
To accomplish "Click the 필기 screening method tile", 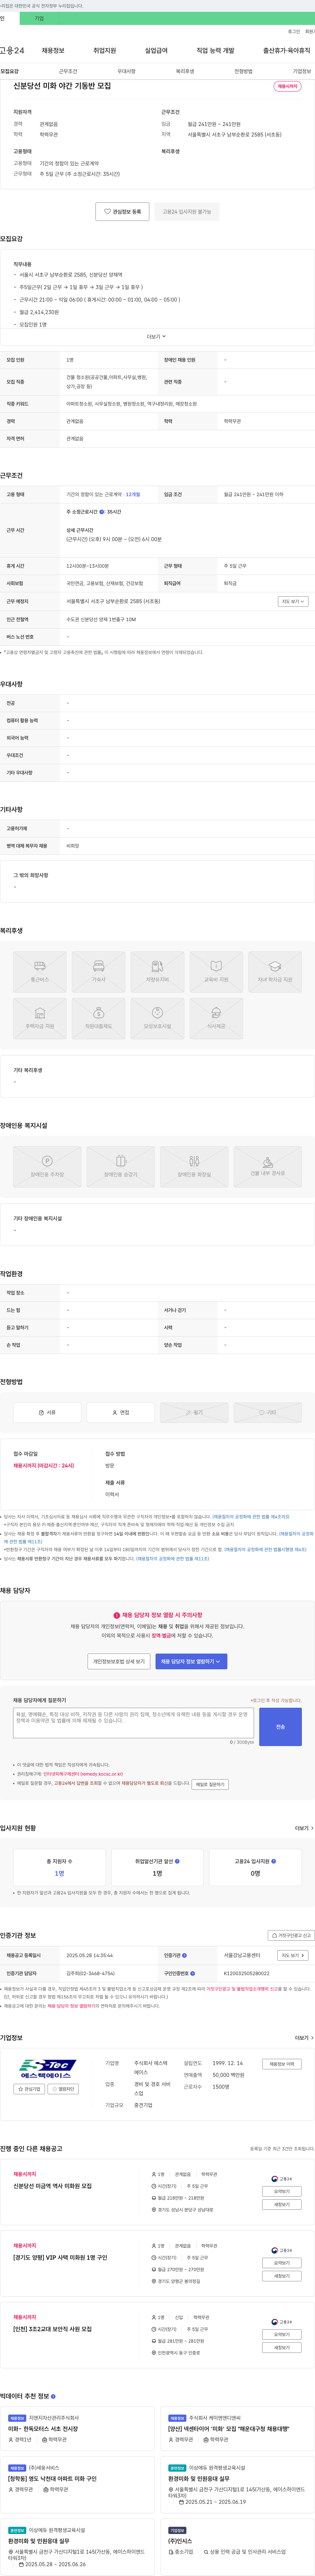I will point(194,1413).
